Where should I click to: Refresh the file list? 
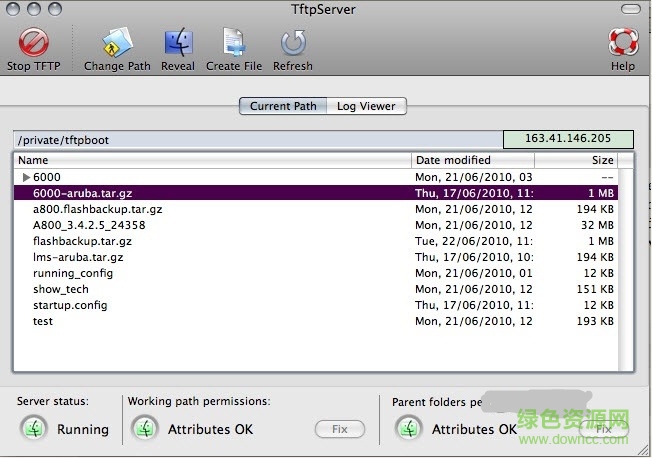tap(292, 43)
